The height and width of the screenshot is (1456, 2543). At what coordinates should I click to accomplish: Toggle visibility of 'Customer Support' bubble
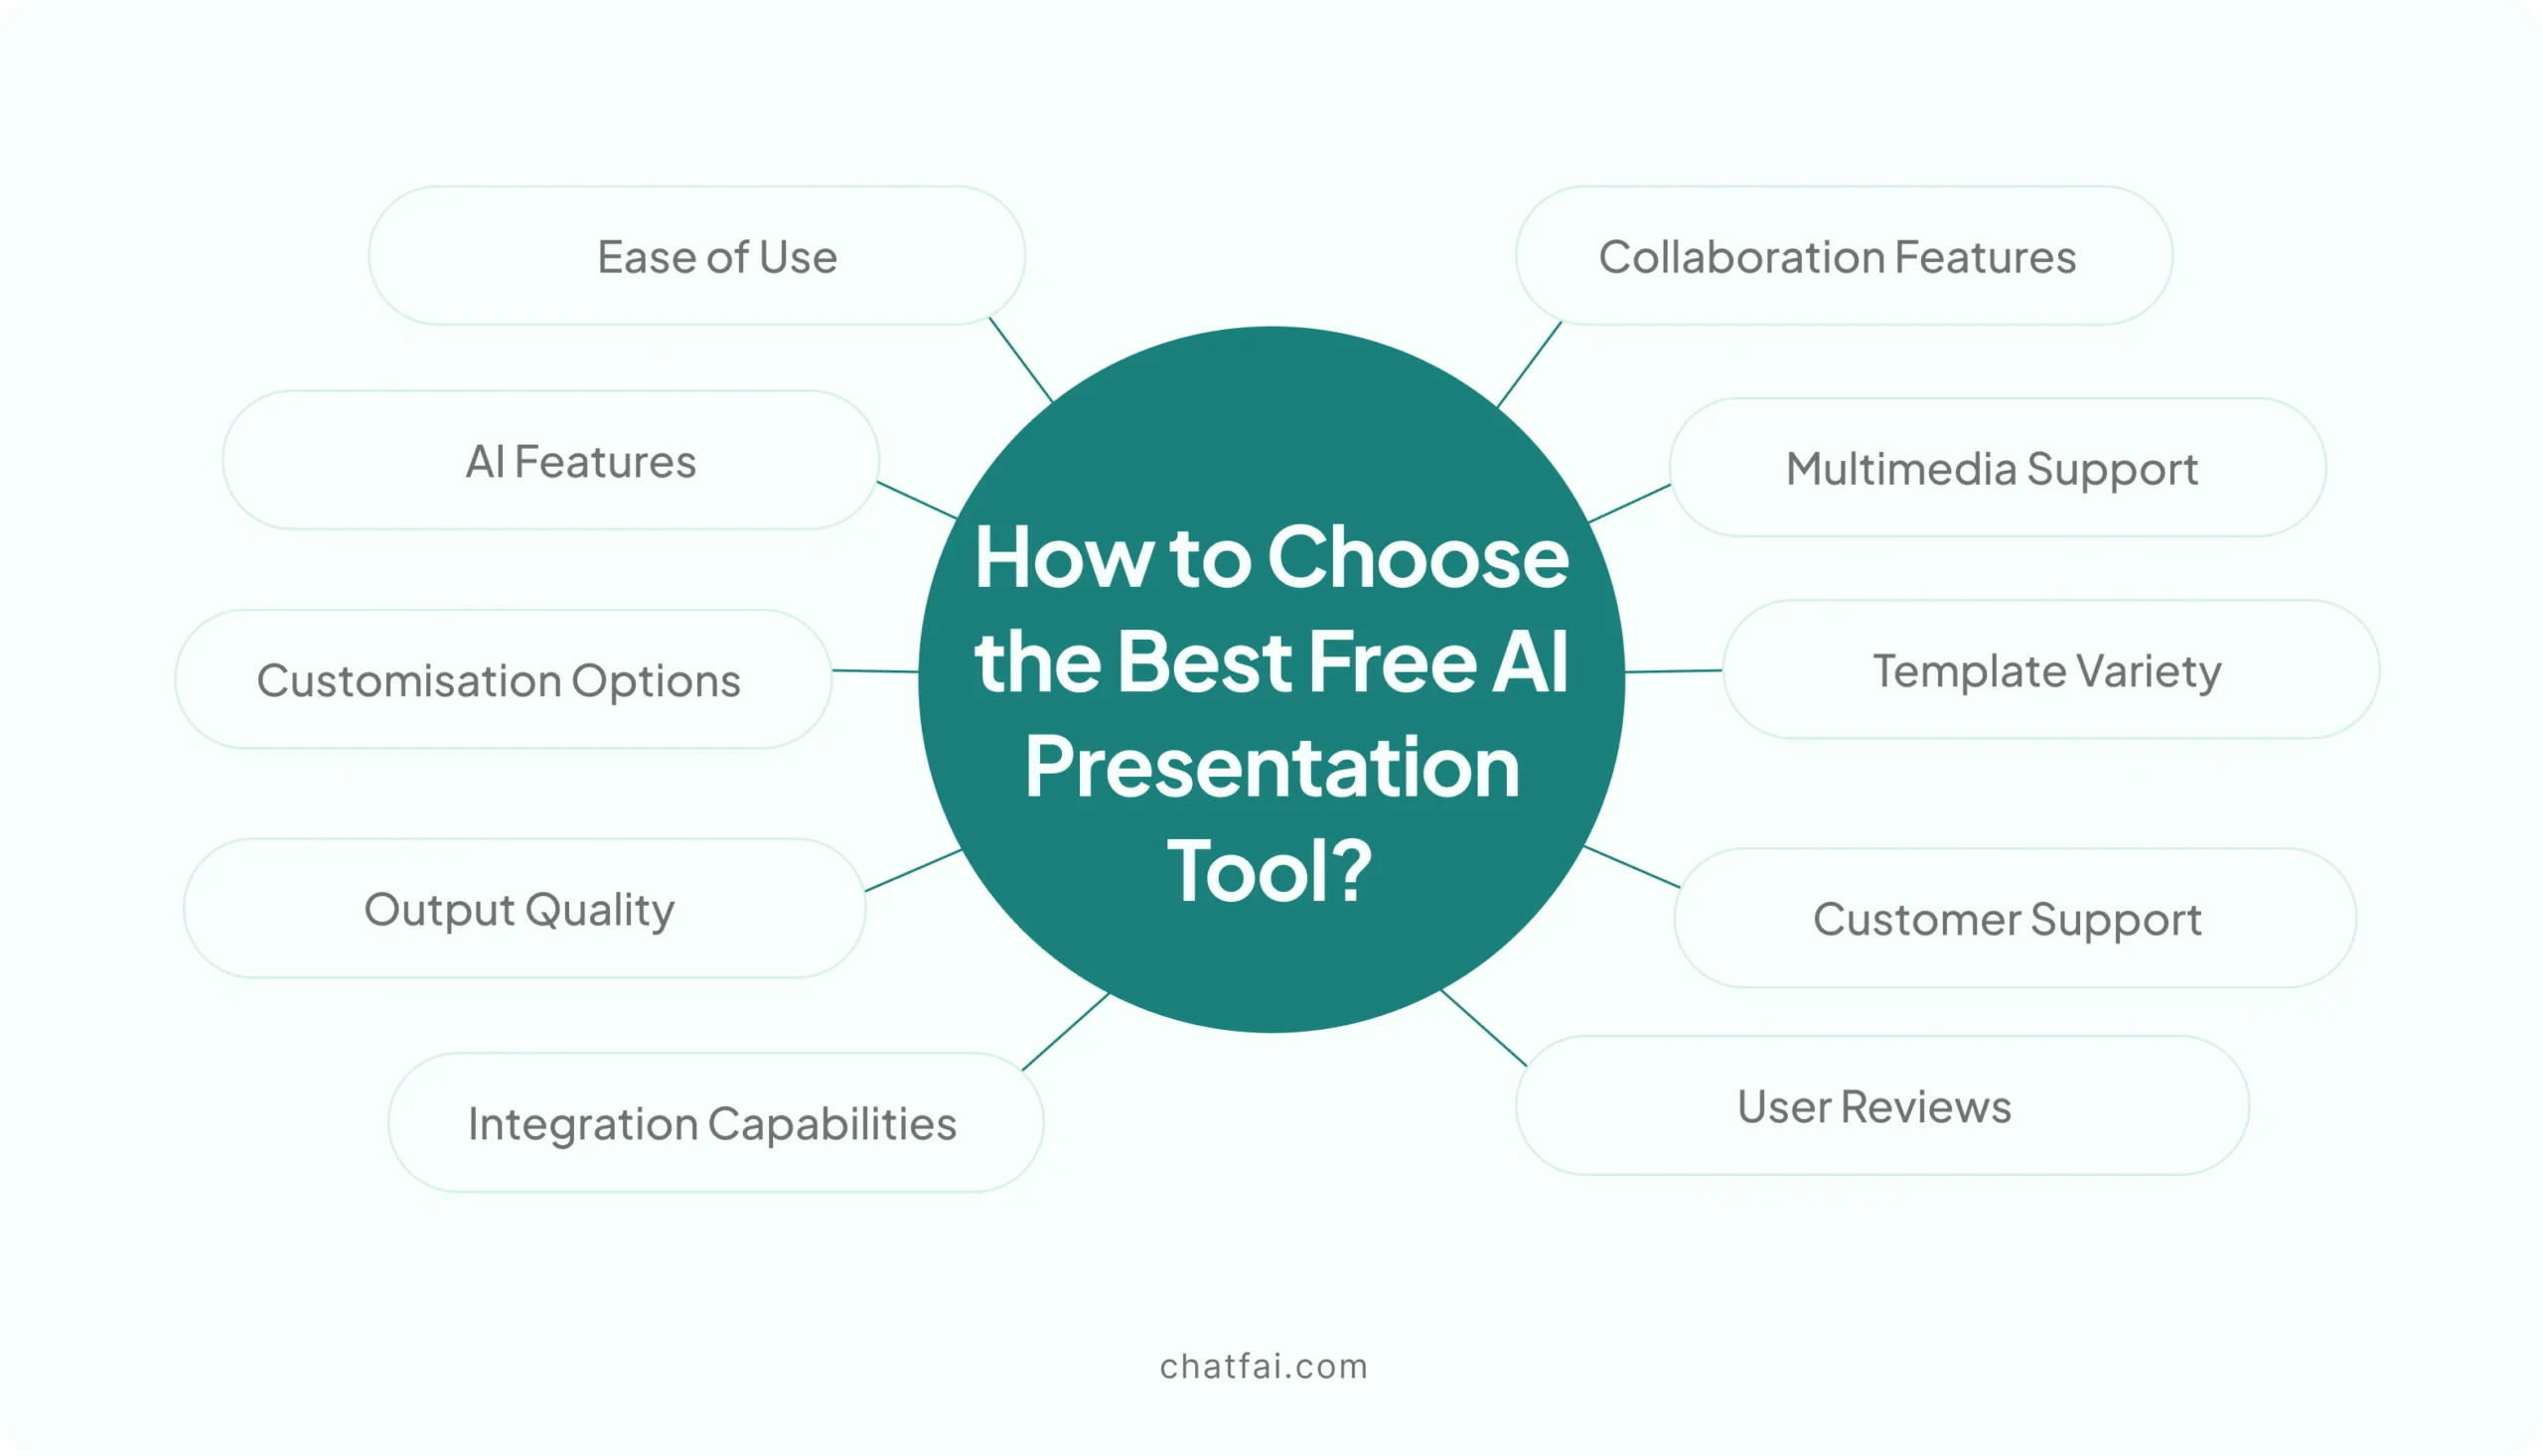[x=2007, y=917]
